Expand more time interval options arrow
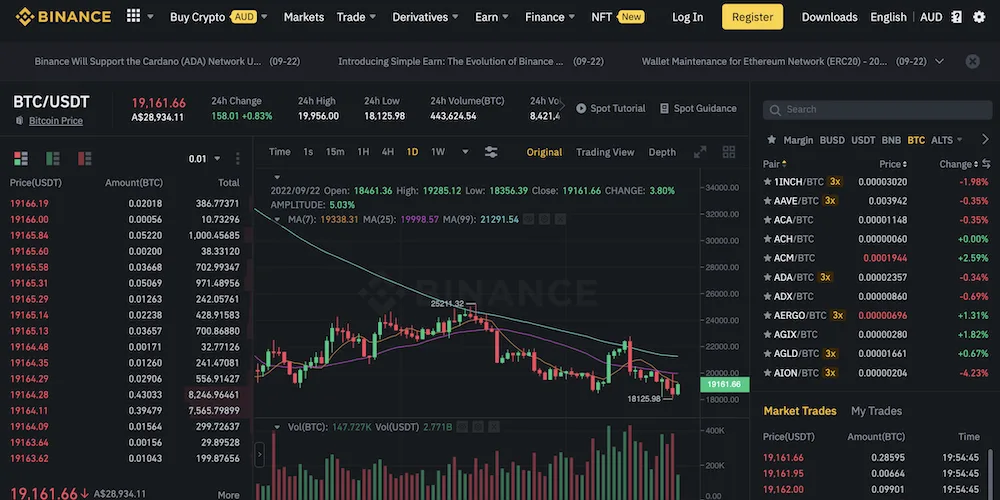 [465, 152]
